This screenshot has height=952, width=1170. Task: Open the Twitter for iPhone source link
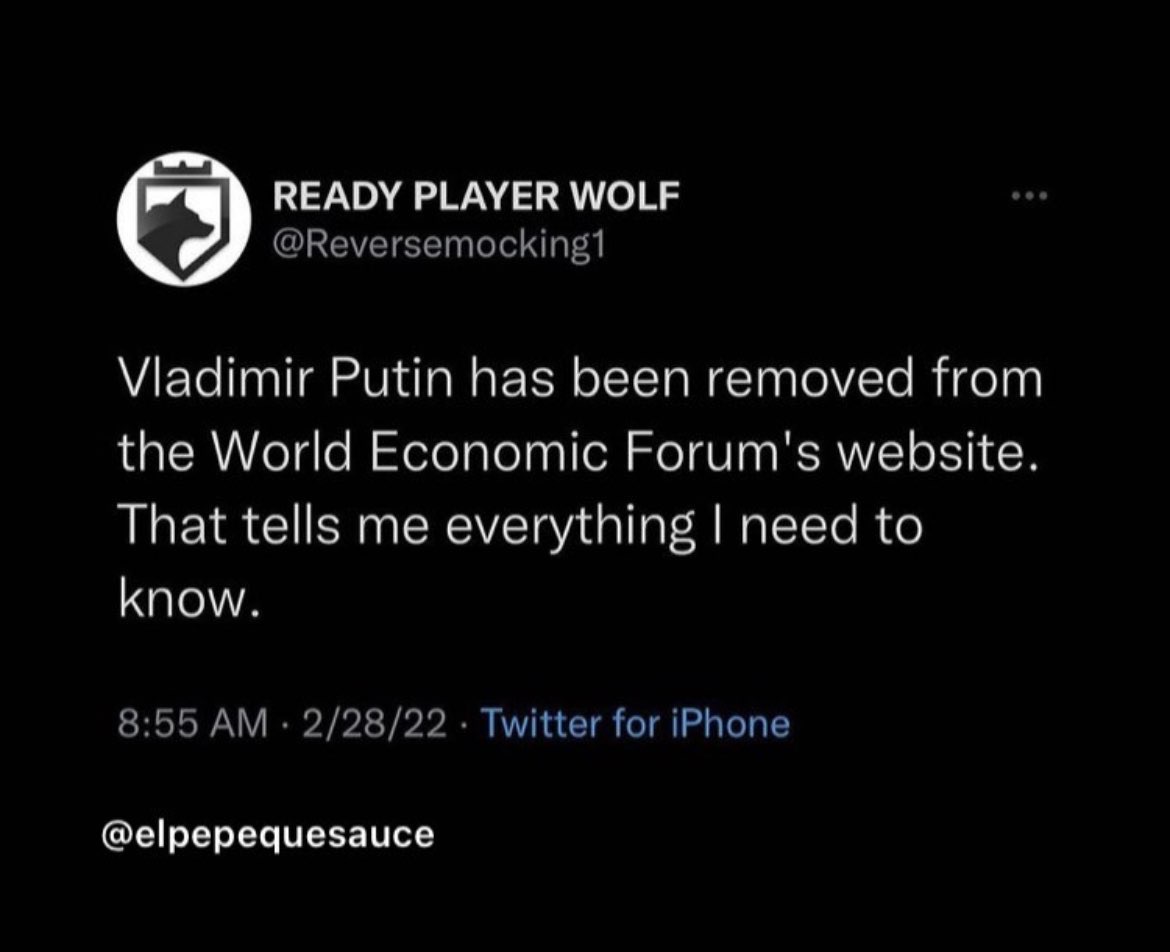[x=636, y=723]
